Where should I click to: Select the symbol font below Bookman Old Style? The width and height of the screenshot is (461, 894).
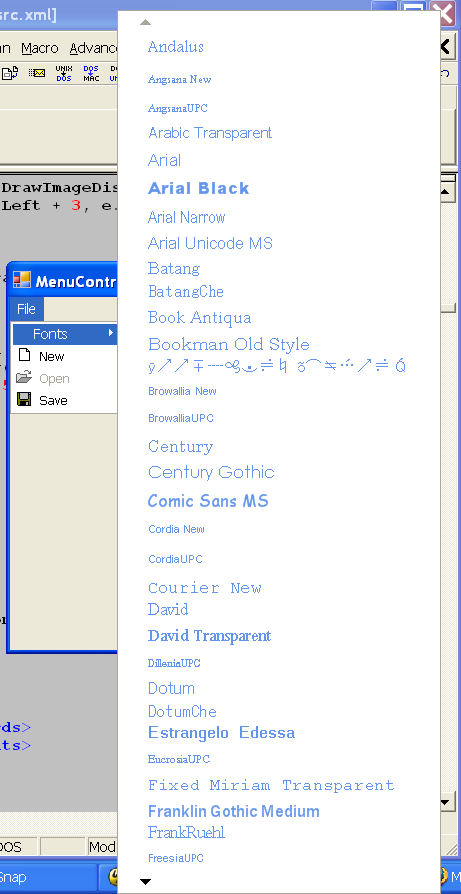[276, 365]
